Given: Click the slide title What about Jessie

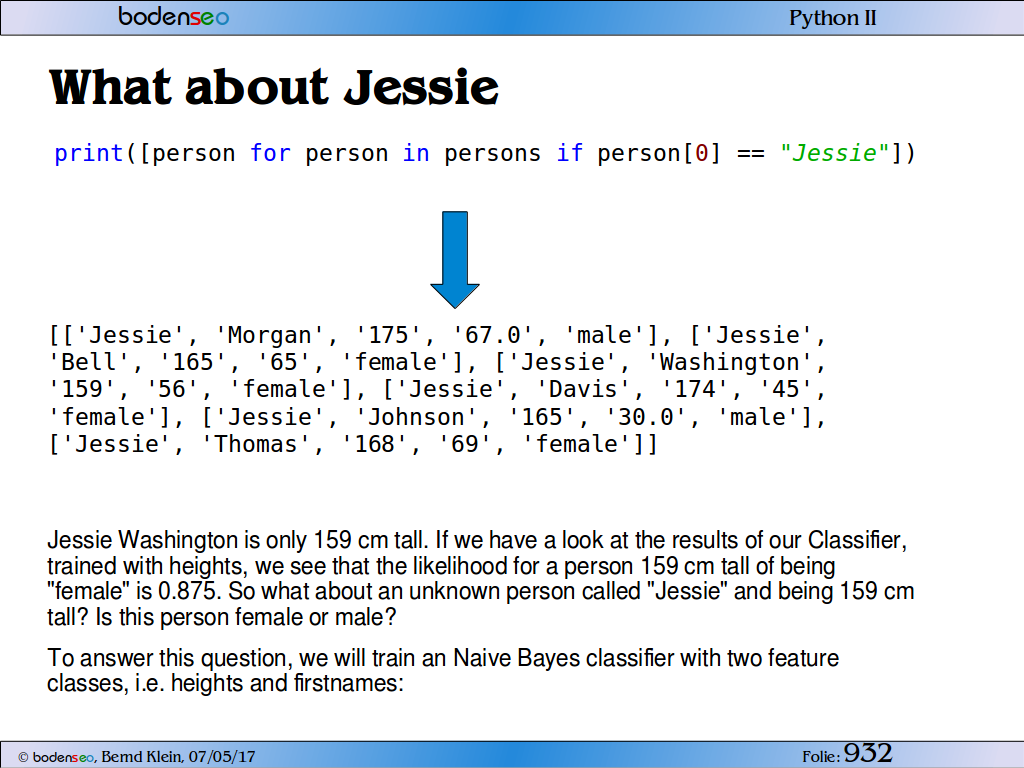Looking at the screenshot, I should click(x=274, y=87).
